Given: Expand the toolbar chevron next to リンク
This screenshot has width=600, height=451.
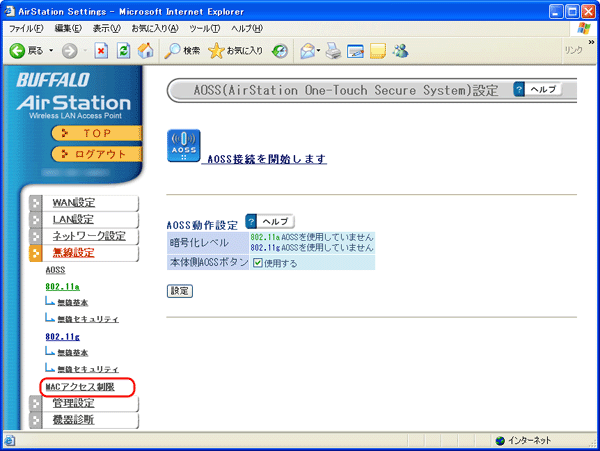Looking at the screenshot, I should [x=591, y=42].
